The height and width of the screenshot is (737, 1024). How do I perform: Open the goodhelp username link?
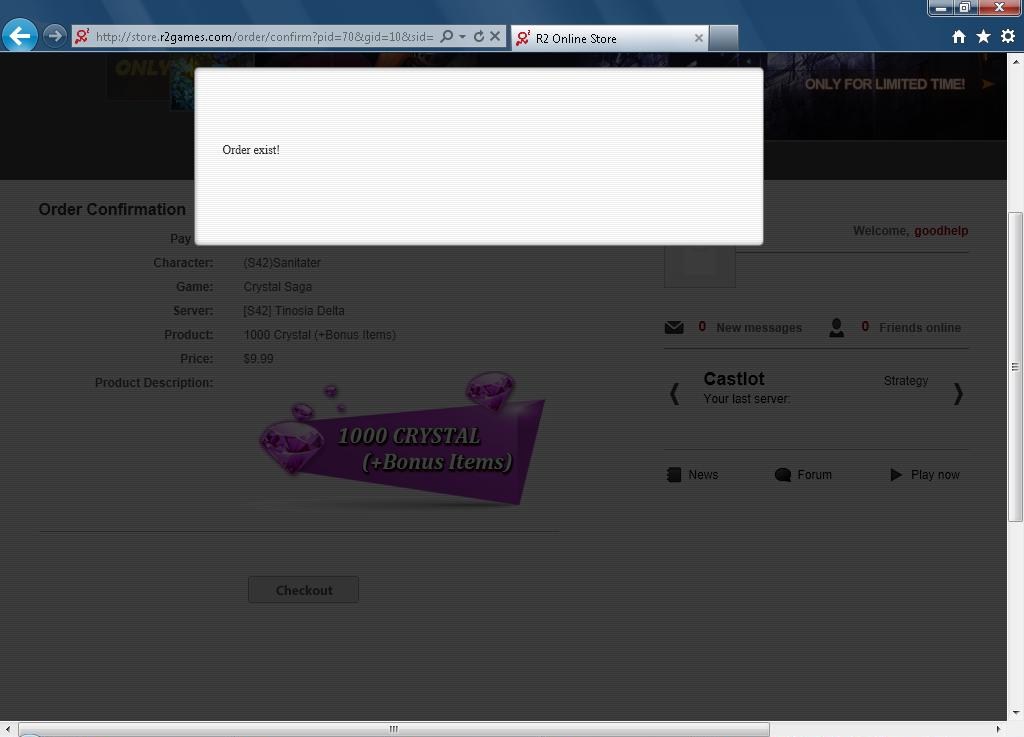(940, 231)
